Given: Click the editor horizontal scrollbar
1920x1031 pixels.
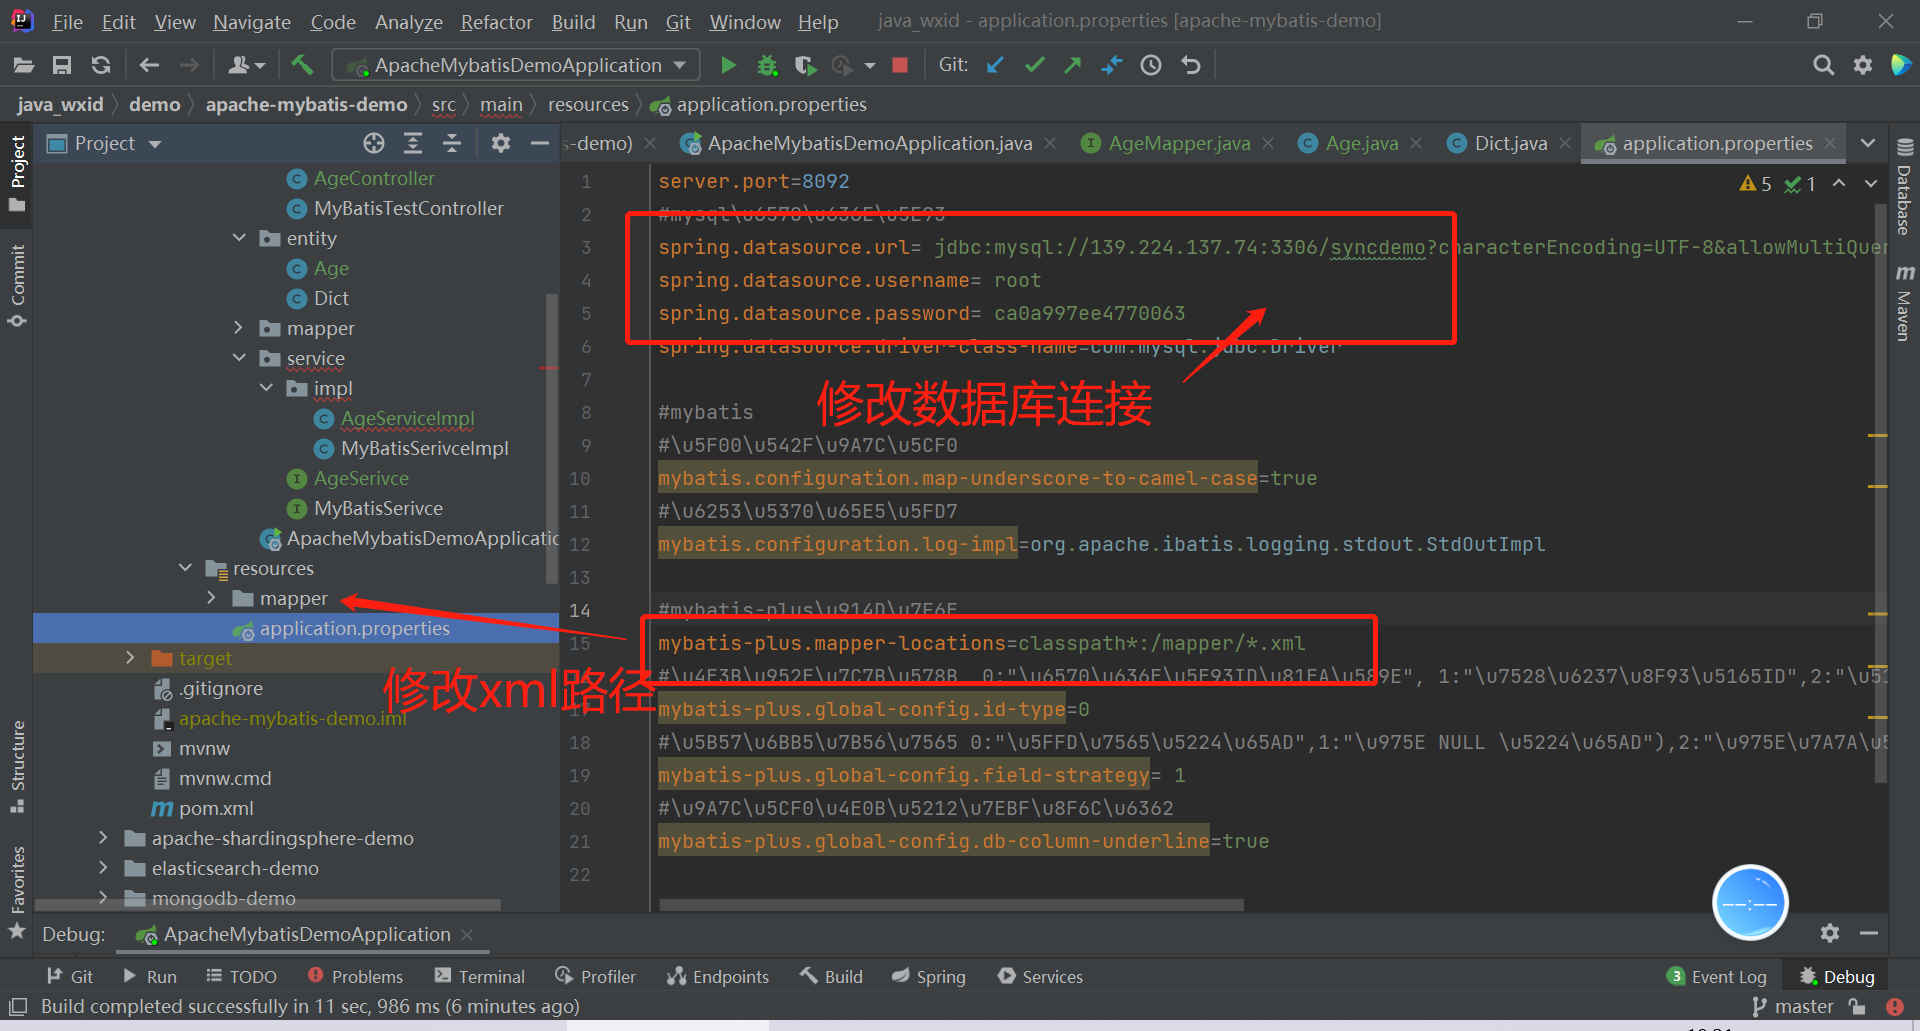Looking at the screenshot, I should coord(951,904).
